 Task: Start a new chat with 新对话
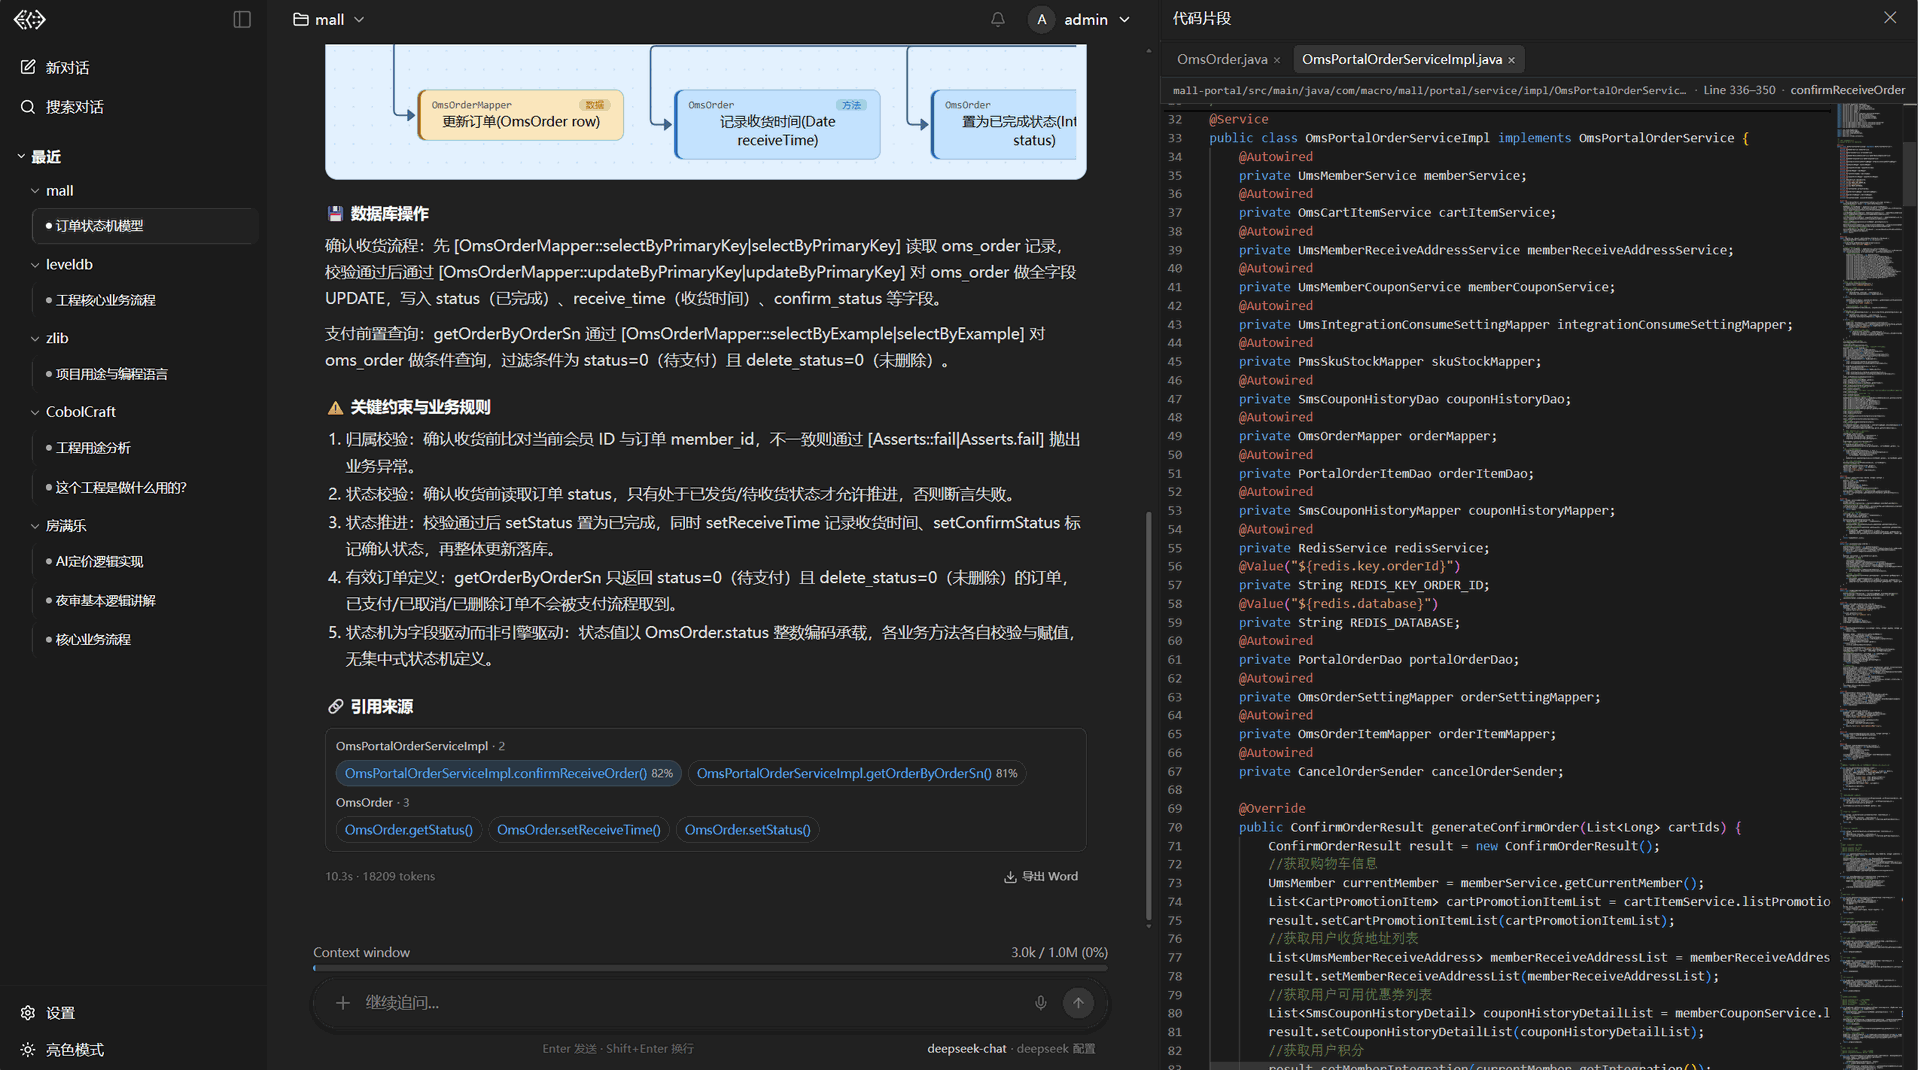55,67
